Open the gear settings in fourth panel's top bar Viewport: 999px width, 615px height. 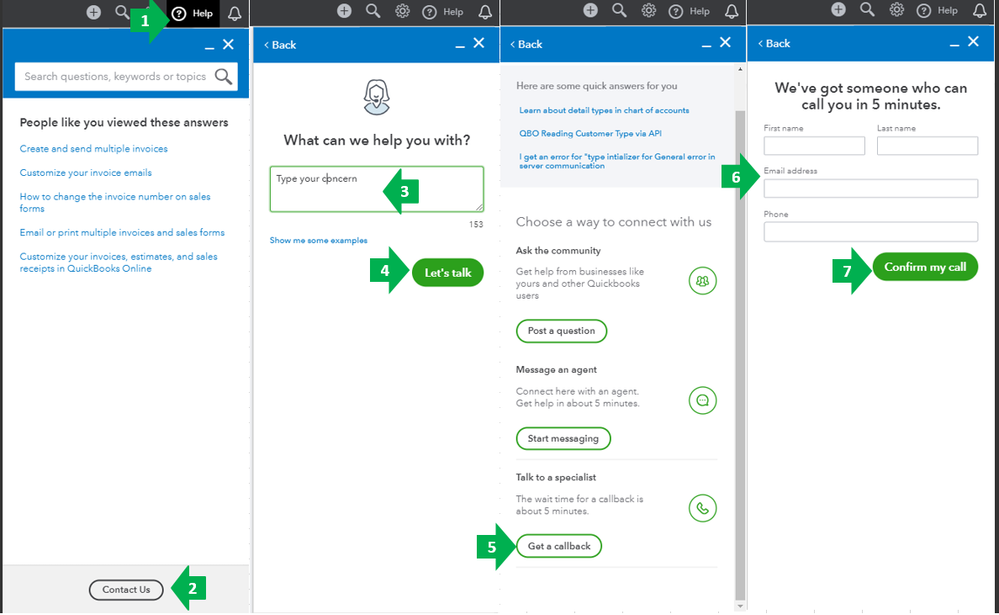tap(896, 9)
